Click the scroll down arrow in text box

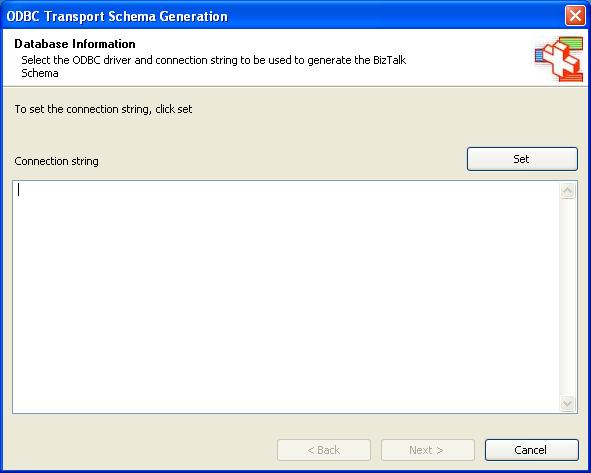[568, 404]
